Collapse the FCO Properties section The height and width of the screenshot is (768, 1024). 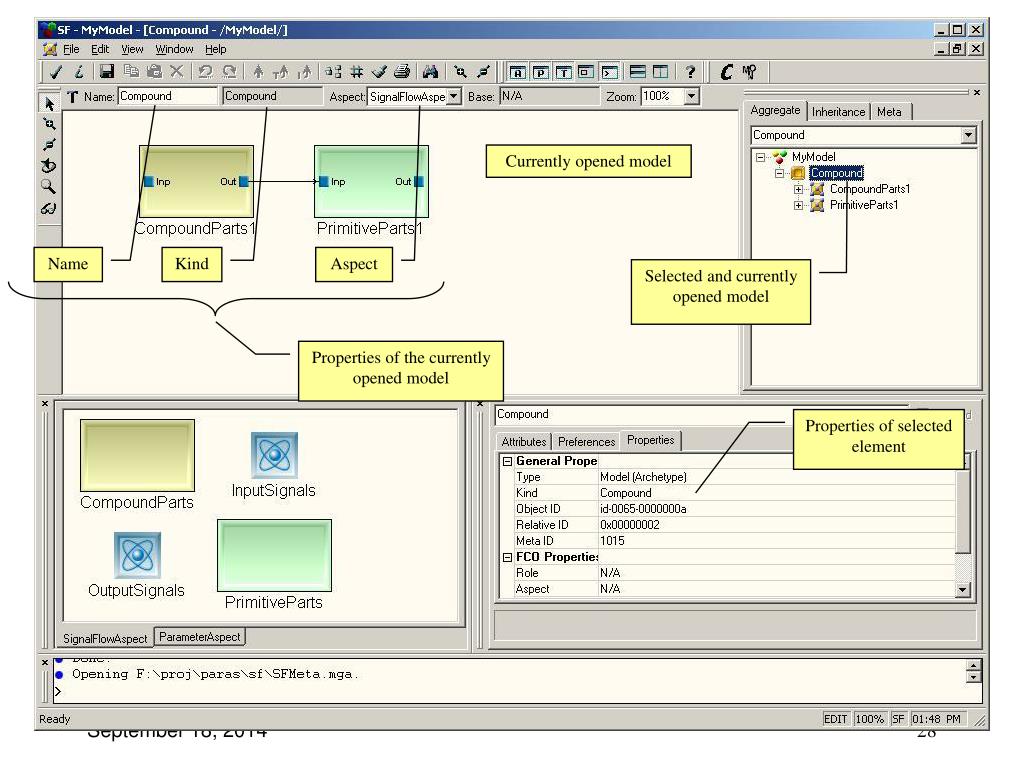click(507, 557)
